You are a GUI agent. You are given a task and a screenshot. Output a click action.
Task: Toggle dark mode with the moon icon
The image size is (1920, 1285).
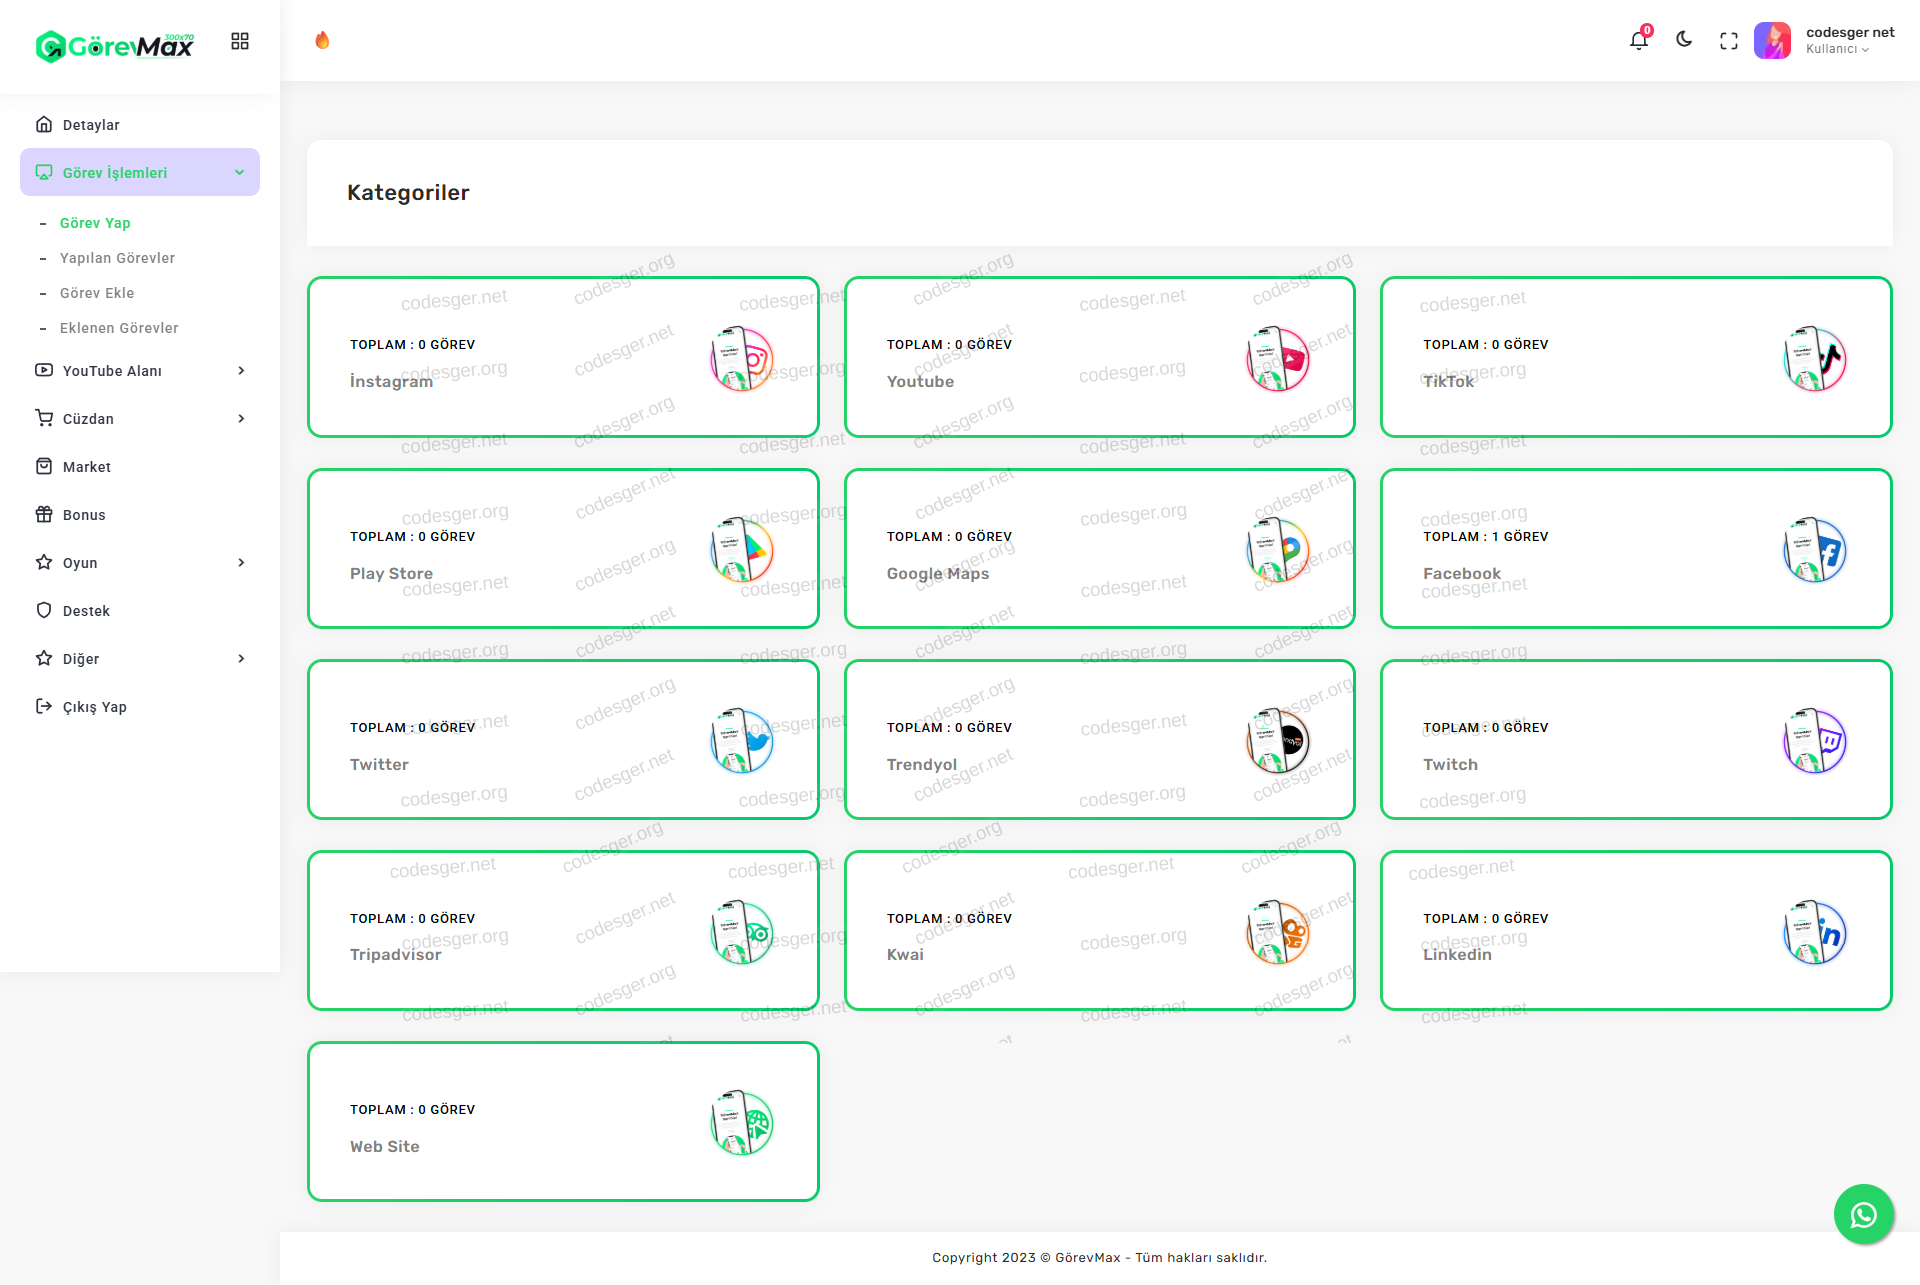(1684, 40)
